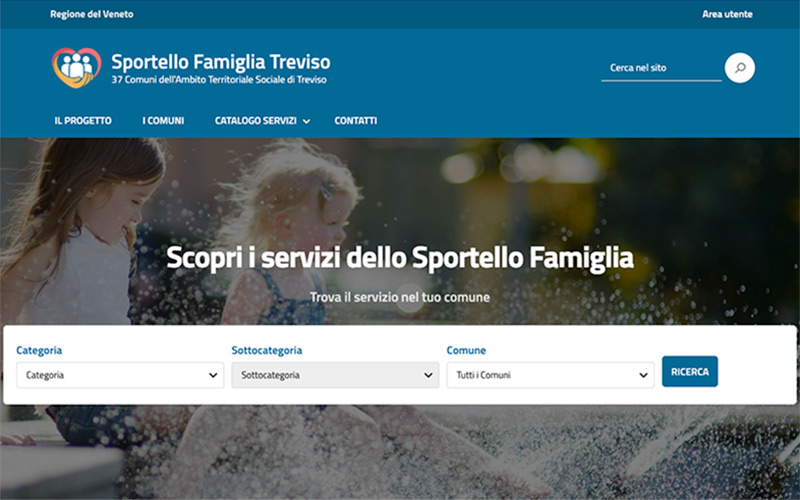Click the 37 Comuni dell'Ambito subtitle text
Viewport: 800px width, 500px height.
coord(219,80)
